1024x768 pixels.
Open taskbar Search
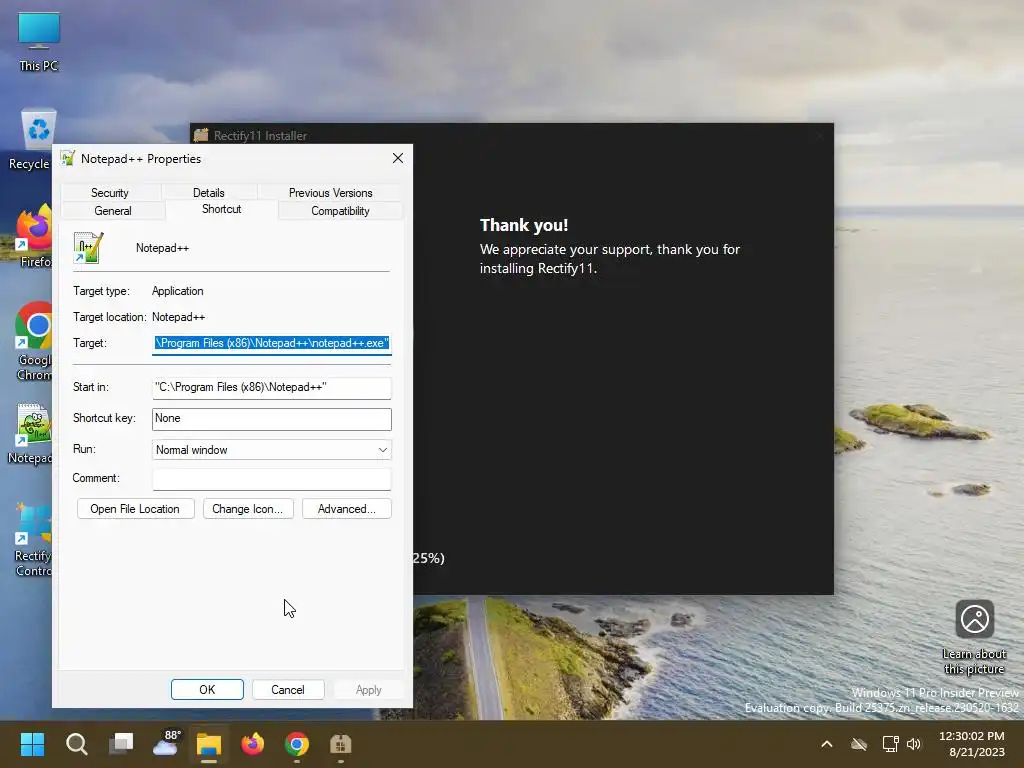[76, 744]
